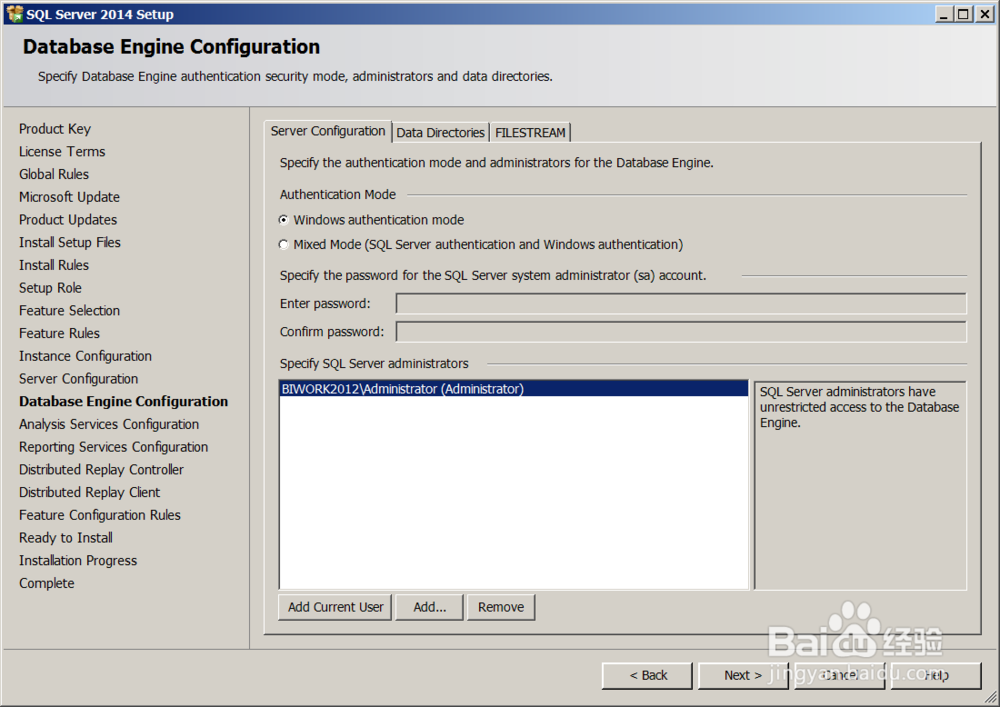Switch to the Server Configuration tab
Screen dimensions: 1000x707
328,131
